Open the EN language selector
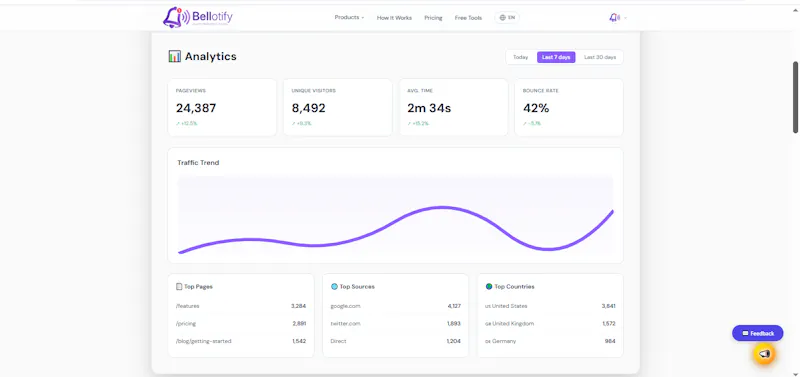 [507, 17]
